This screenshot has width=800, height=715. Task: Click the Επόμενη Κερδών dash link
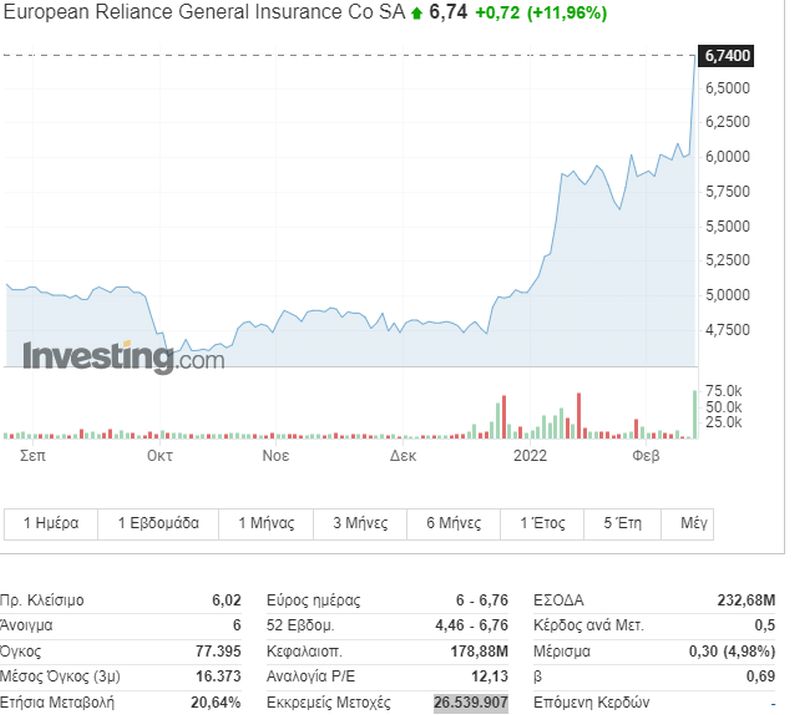click(x=773, y=704)
